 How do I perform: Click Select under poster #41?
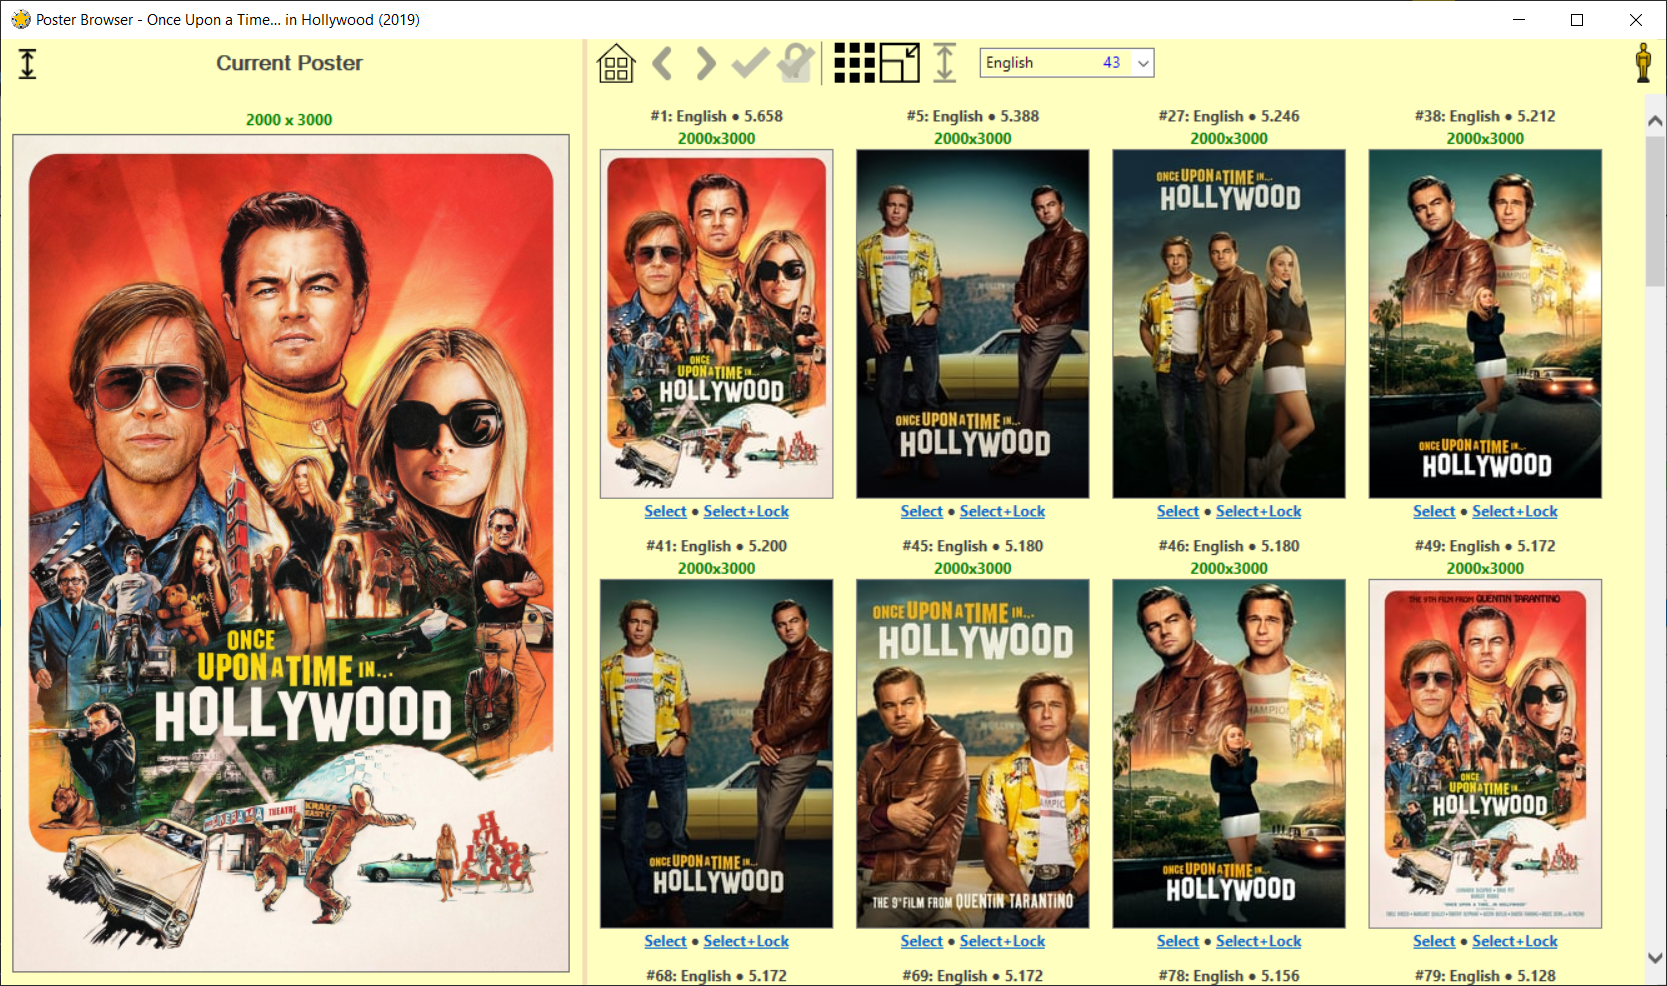pyautogui.click(x=665, y=941)
